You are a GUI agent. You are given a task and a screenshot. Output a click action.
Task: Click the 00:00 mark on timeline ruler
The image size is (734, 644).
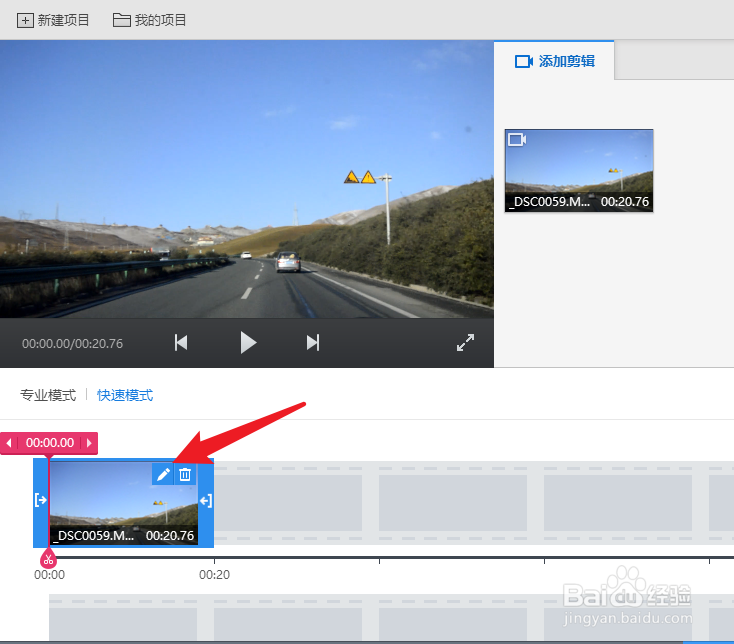pos(49,575)
